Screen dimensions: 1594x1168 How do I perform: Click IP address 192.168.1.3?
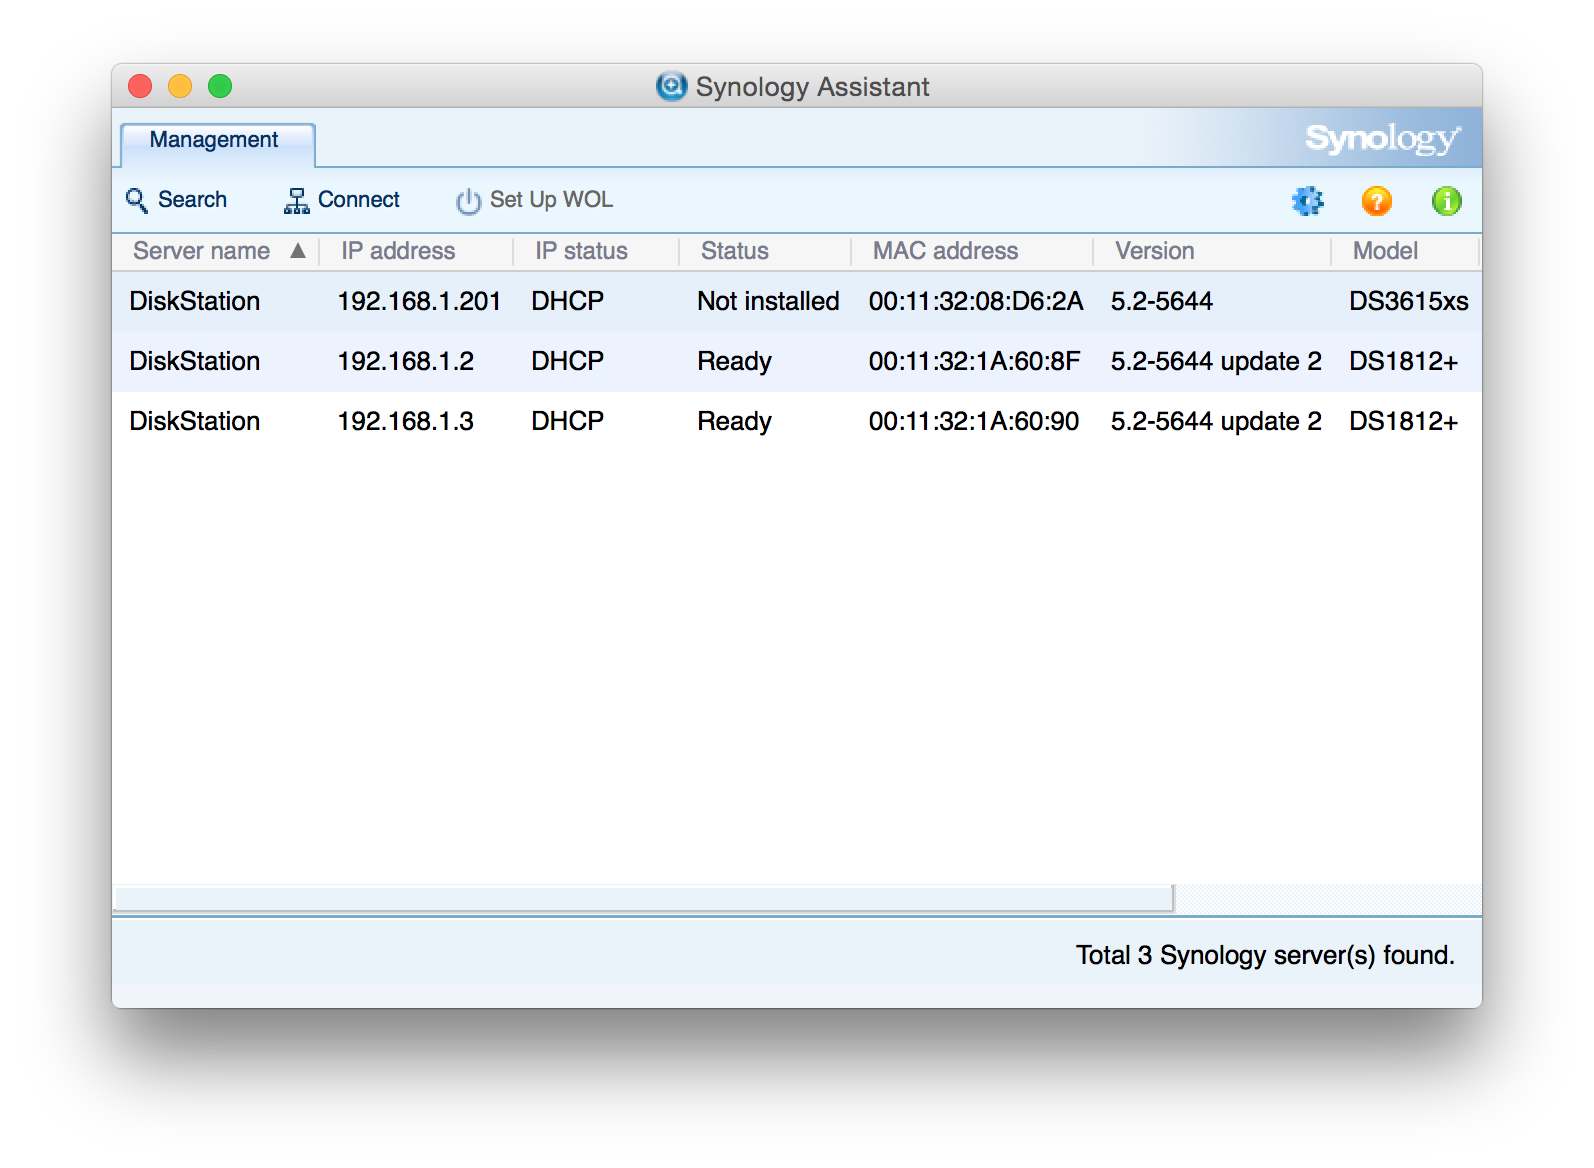[x=406, y=421]
